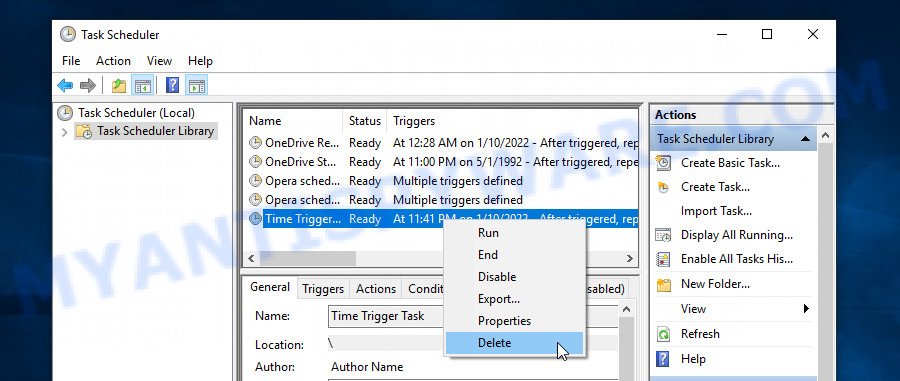Image resolution: width=900 pixels, height=381 pixels.
Task: Choose Run from the context menu
Action: (515, 233)
